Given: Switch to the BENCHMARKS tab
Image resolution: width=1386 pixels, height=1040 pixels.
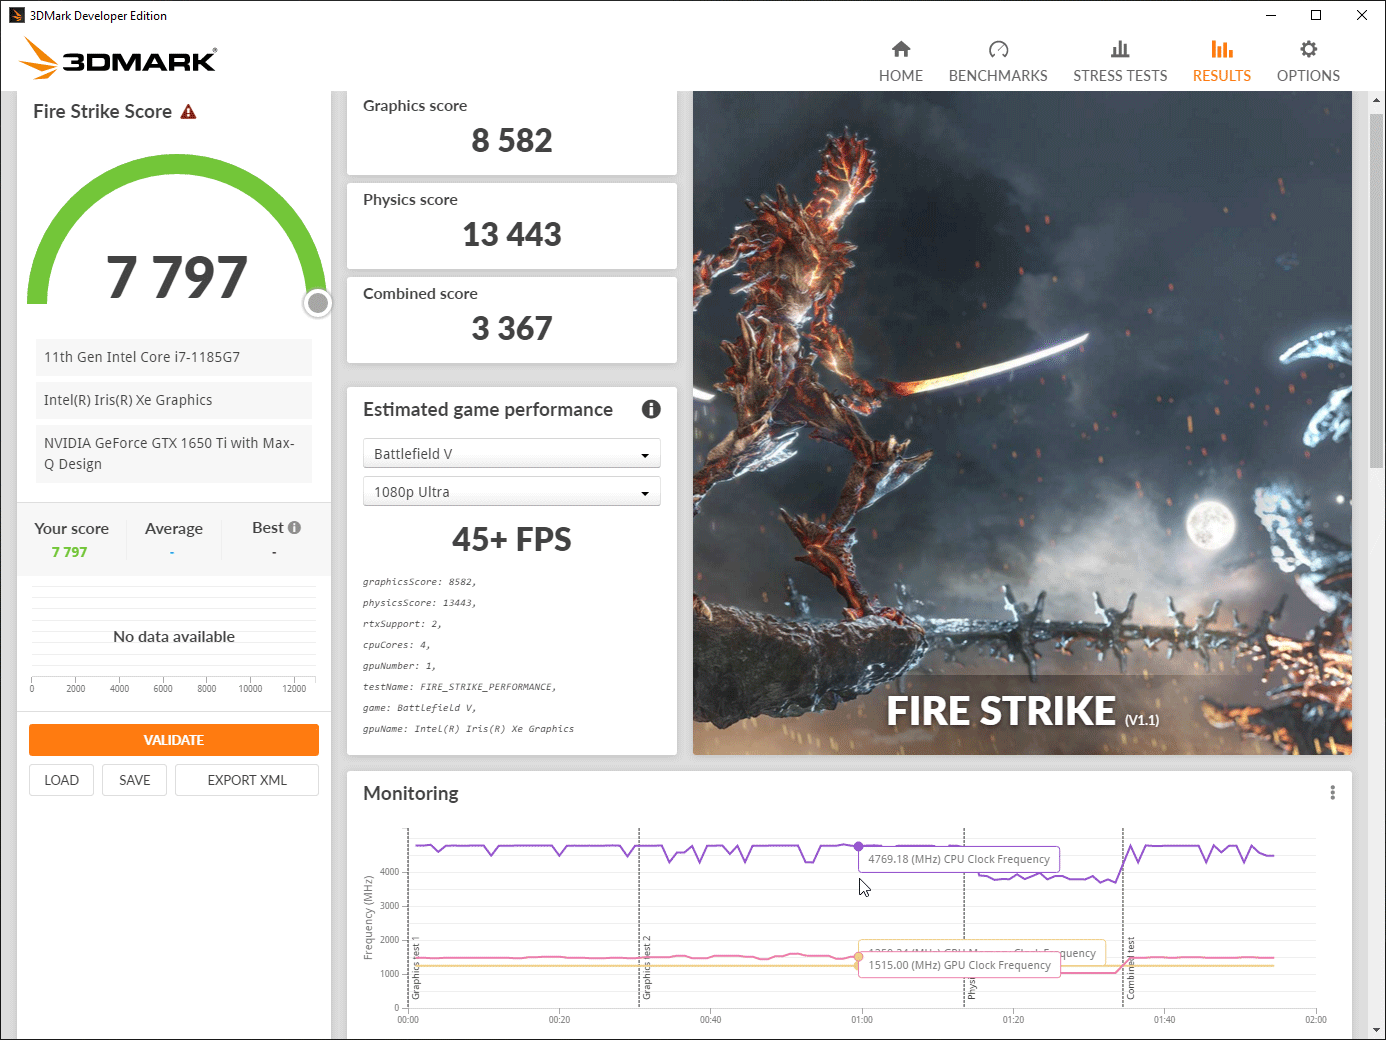Looking at the screenshot, I should (x=998, y=62).
